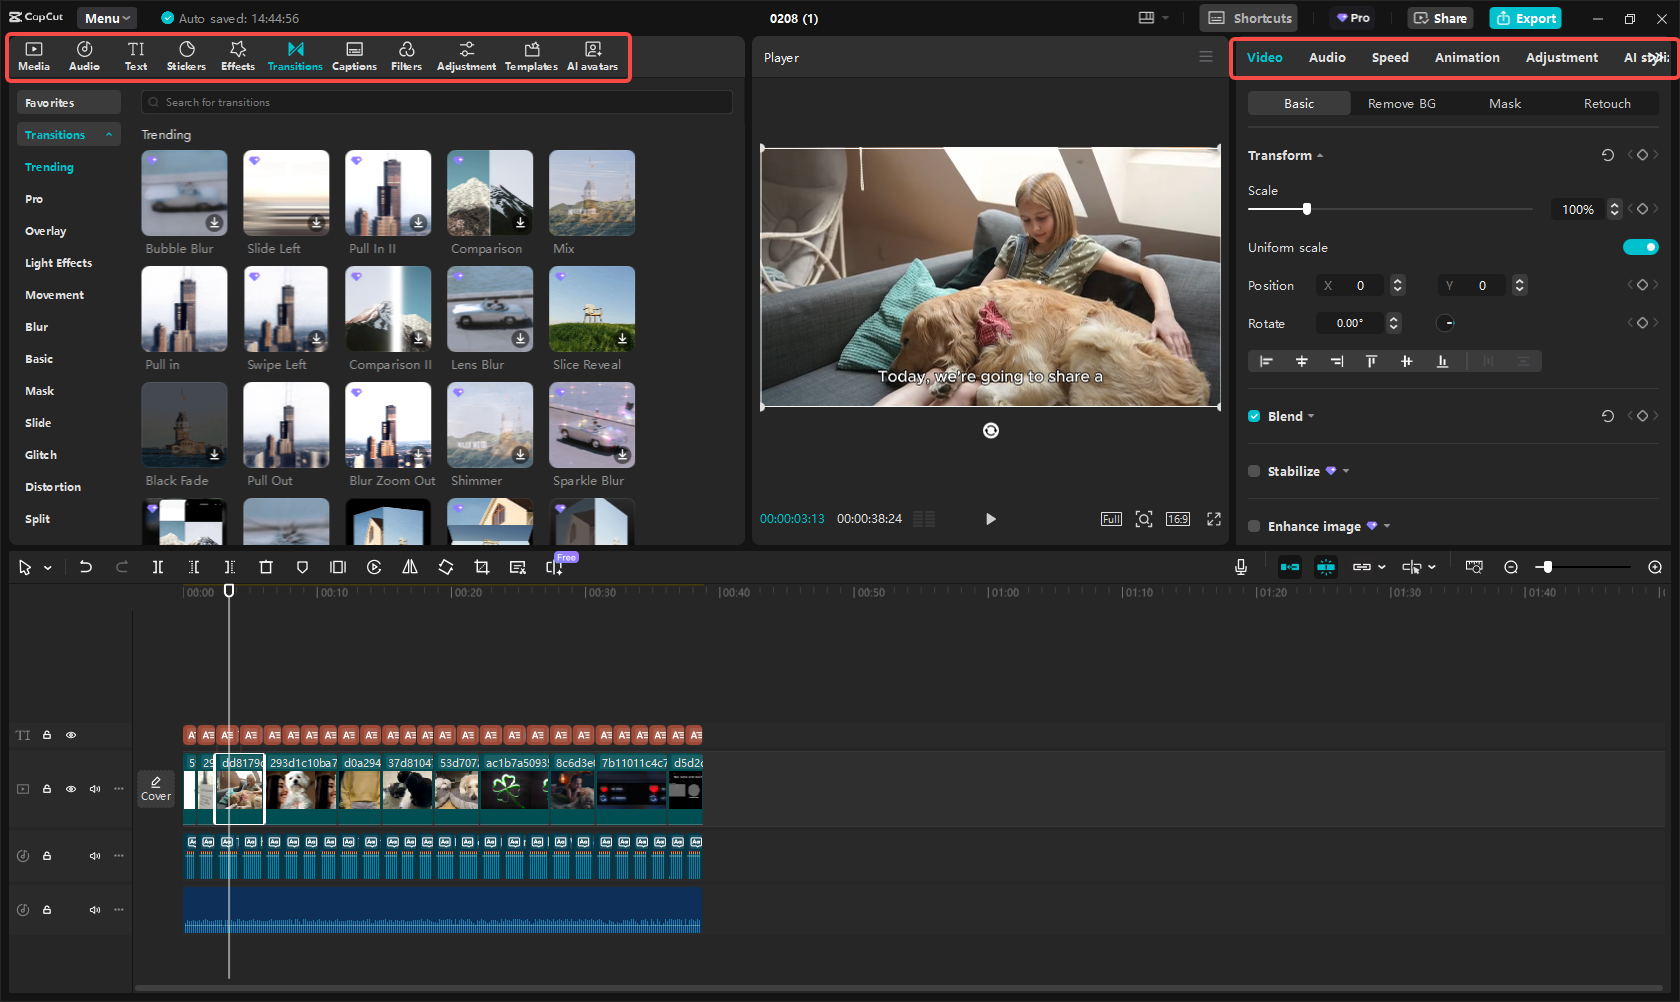The image size is (1680, 1002).
Task: Open the Remove BG tab
Action: (x=1401, y=103)
